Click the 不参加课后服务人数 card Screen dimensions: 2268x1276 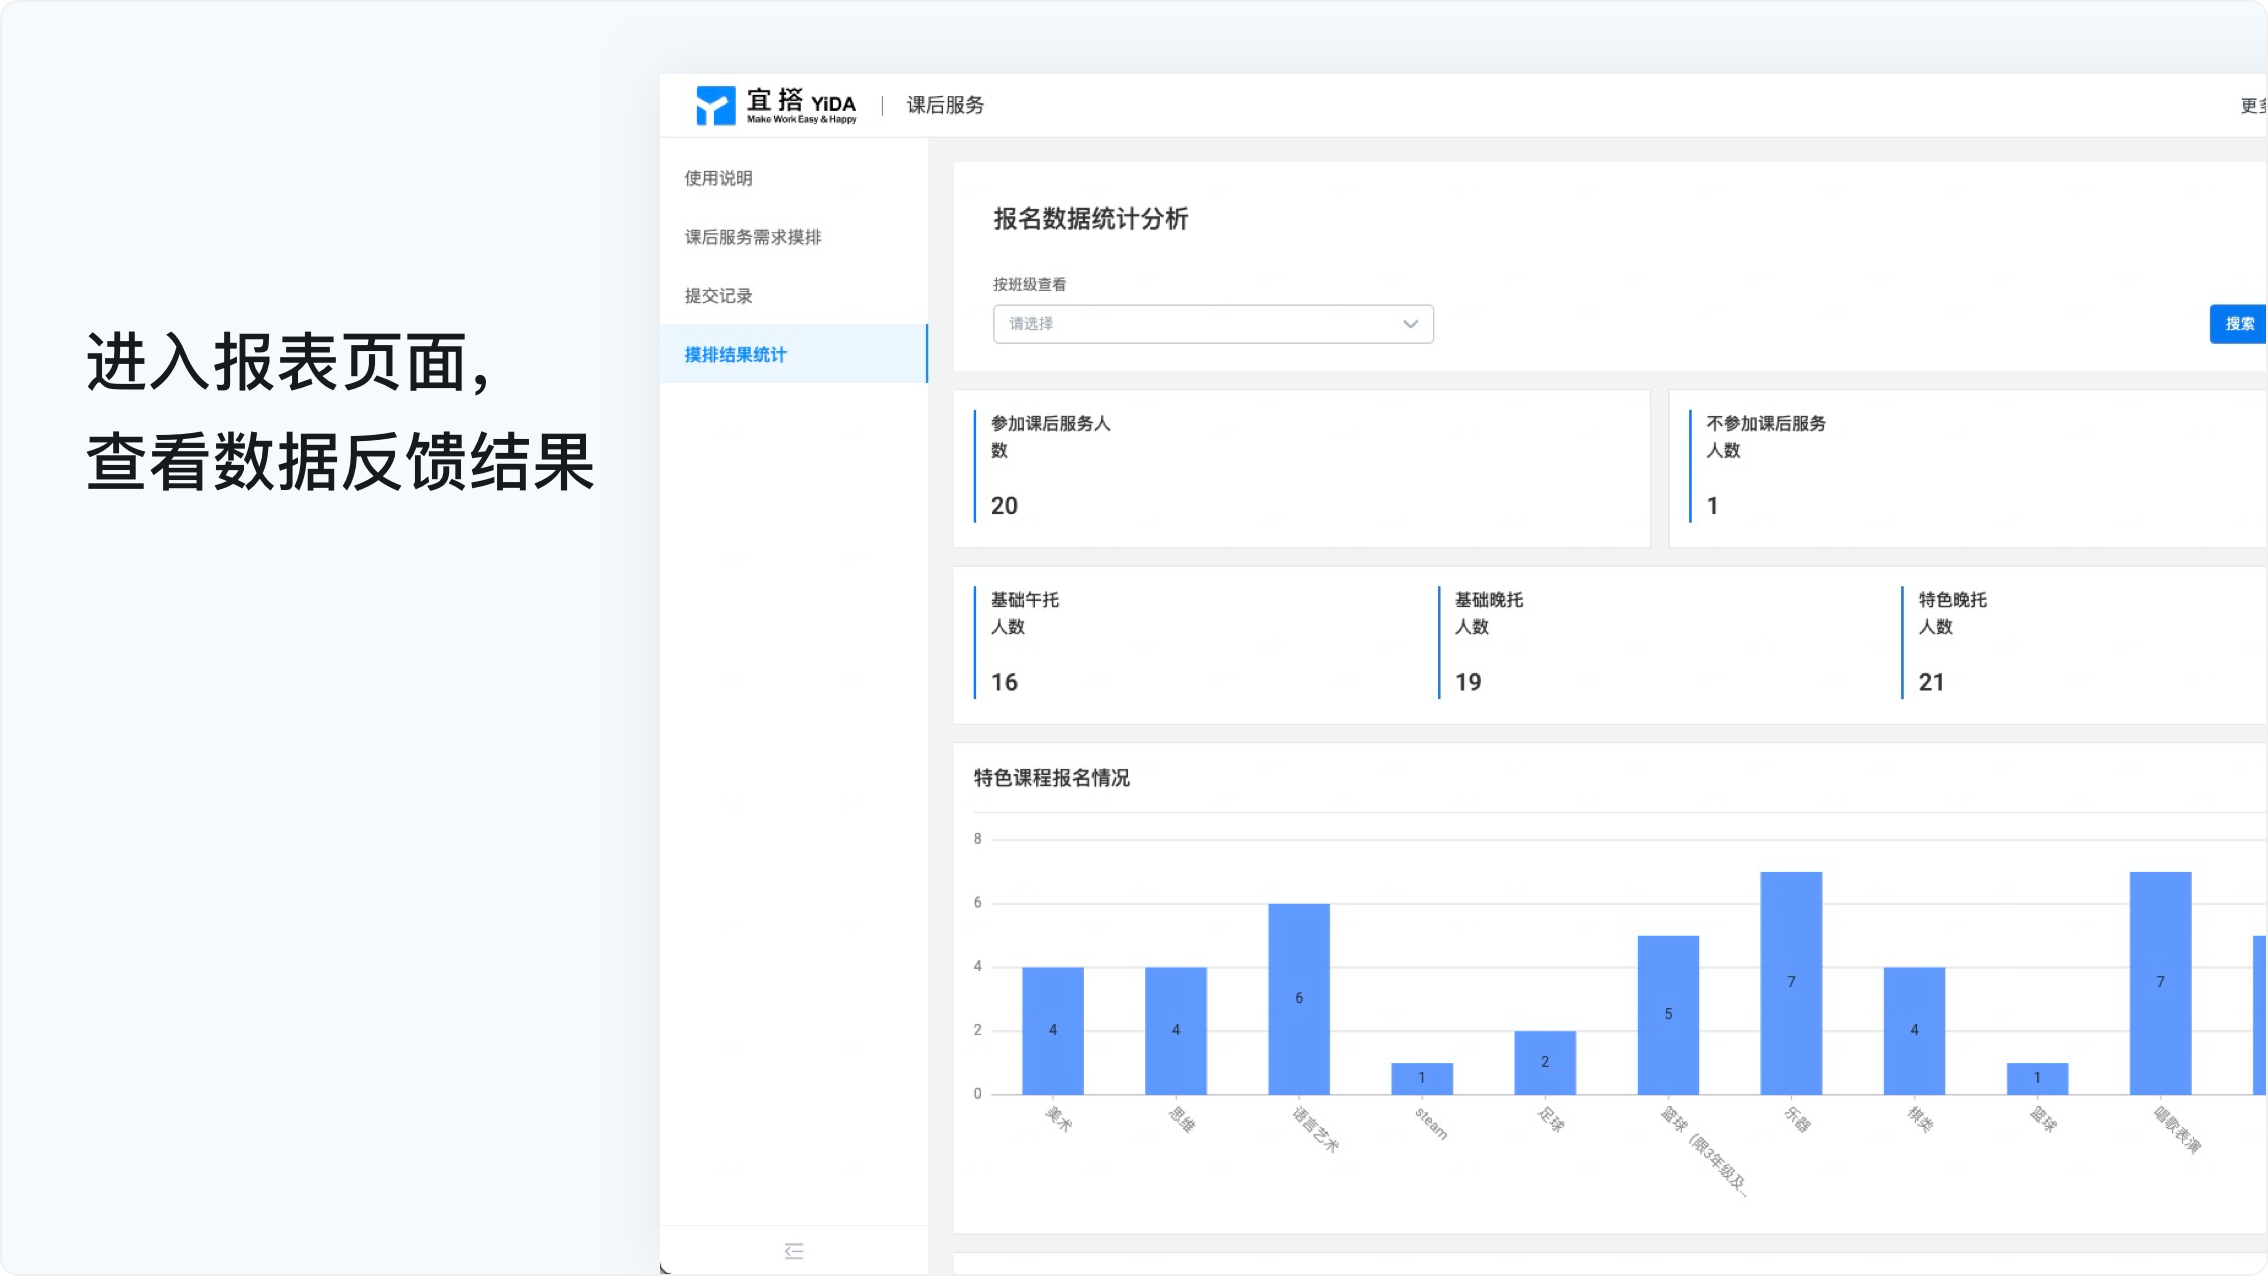(1968, 468)
